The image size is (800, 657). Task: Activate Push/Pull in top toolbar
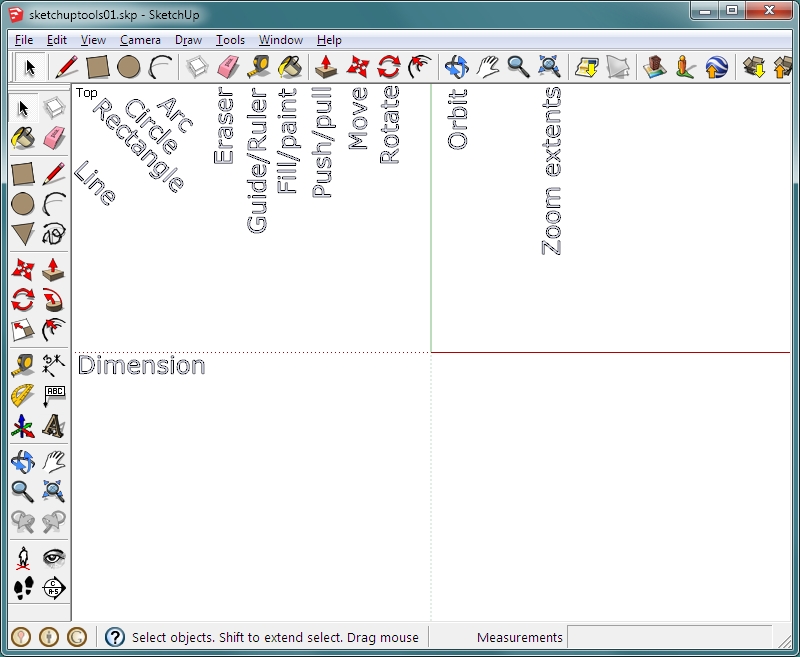pos(327,67)
